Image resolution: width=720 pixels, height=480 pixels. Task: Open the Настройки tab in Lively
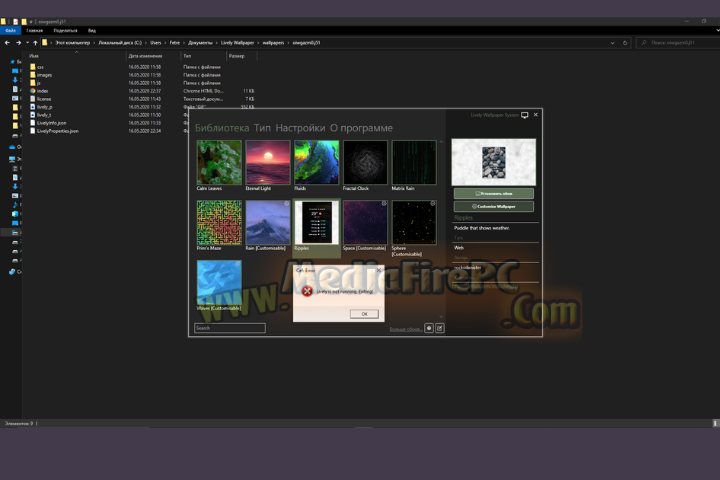pyautogui.click(x=300, y=128)
